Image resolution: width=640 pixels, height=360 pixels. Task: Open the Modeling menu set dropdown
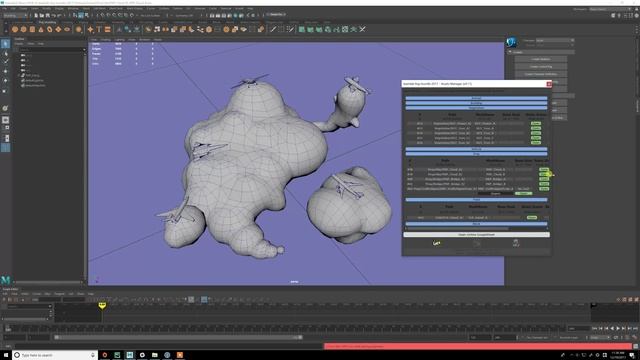click(15, 16)
